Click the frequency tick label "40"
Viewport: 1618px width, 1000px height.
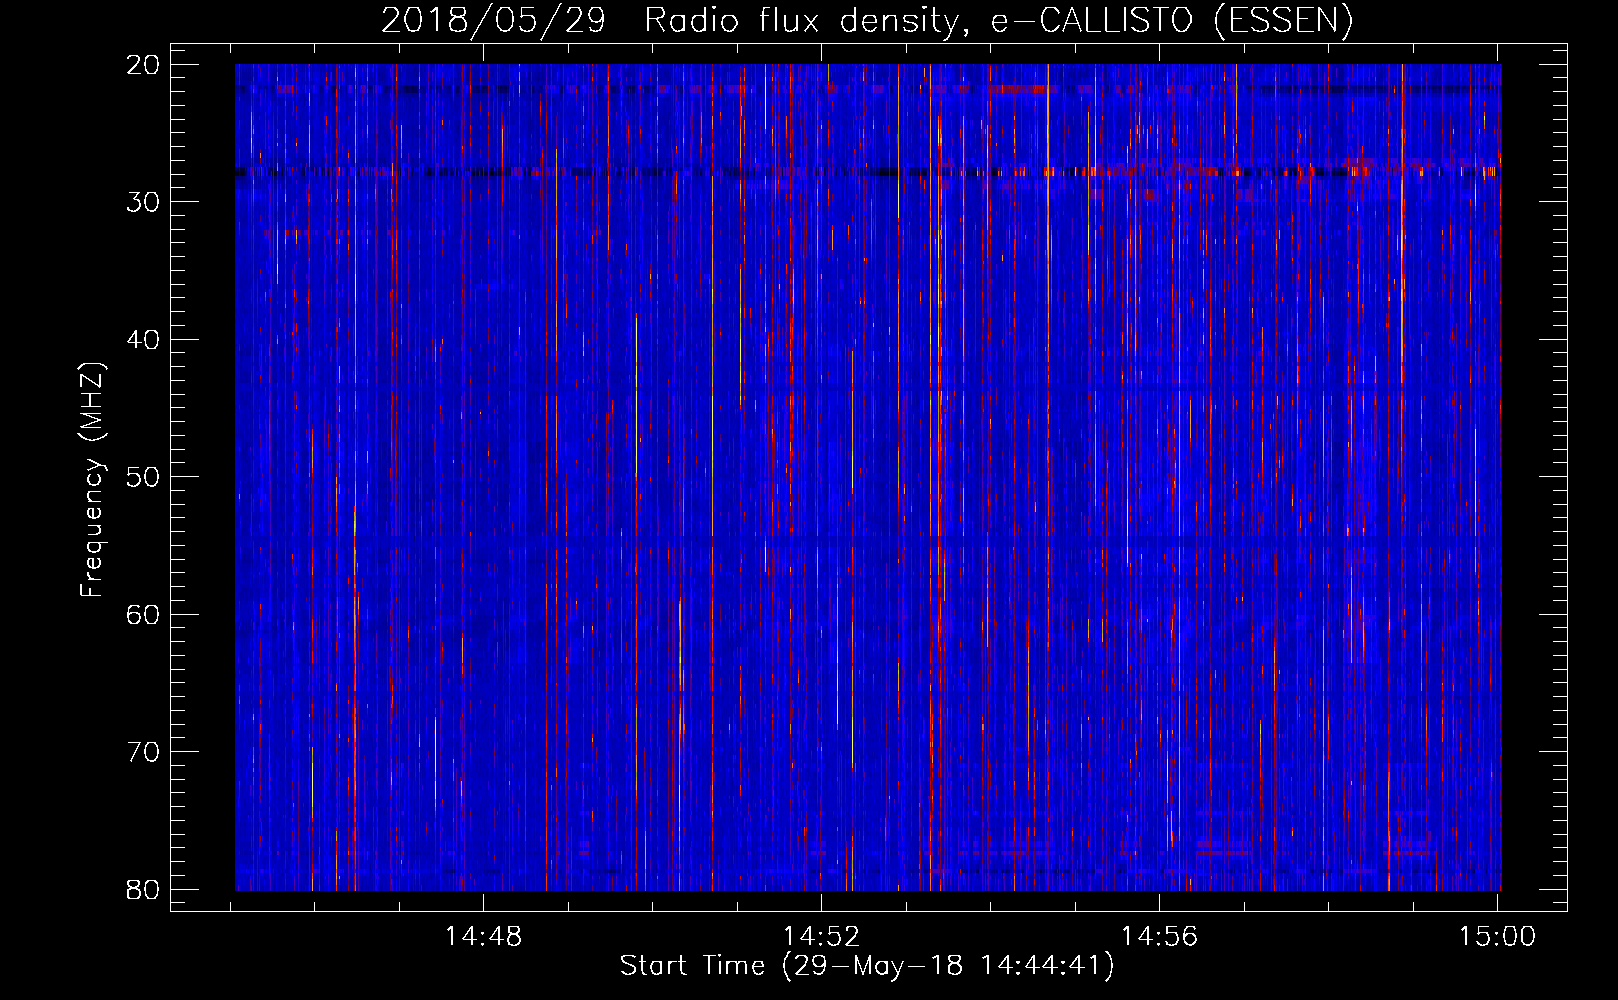pos(143,340)
